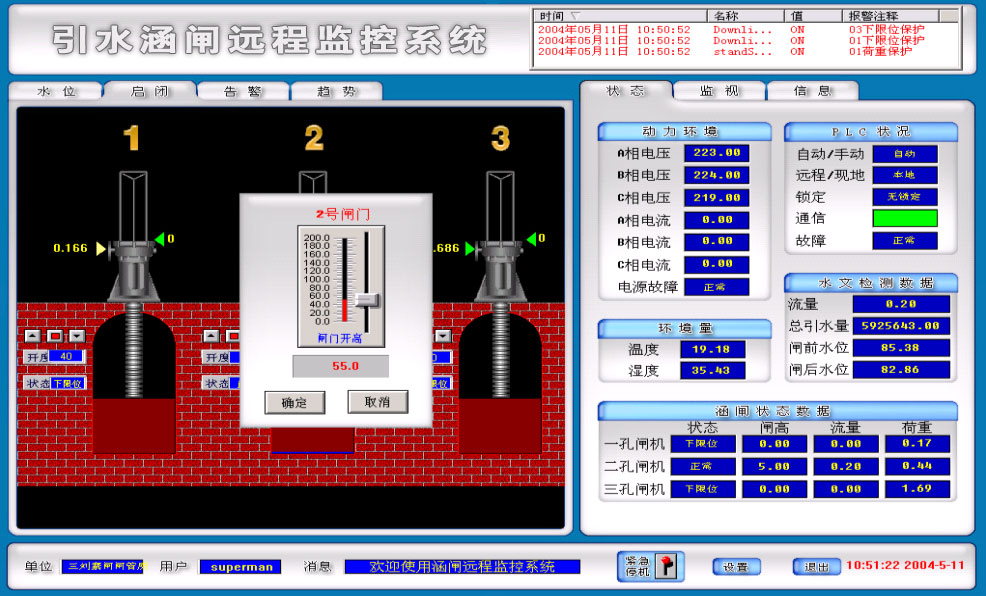Toggle the 远程/现地 control indicator
This screenshot has width=986, height=596.
[x=904, y=175]
